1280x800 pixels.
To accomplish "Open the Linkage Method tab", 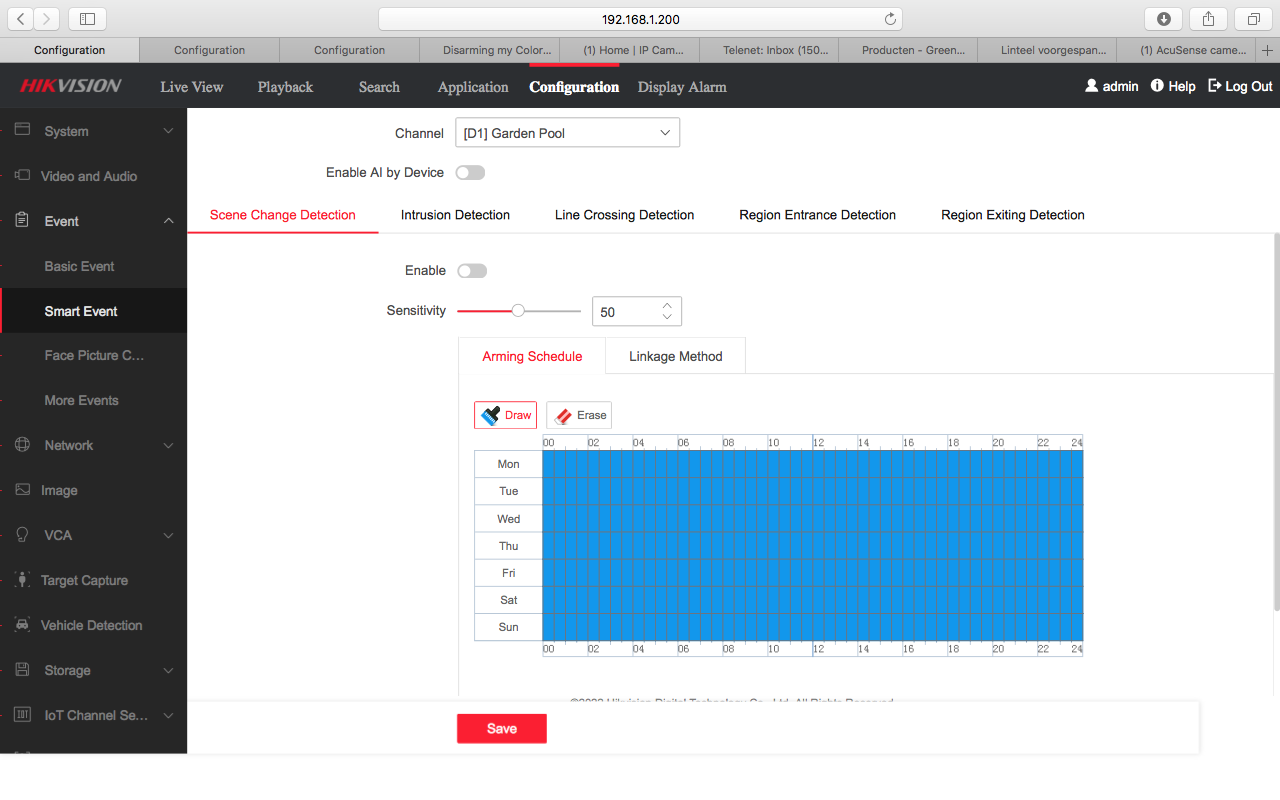I will pyautogui.click(x=675, y=356).
